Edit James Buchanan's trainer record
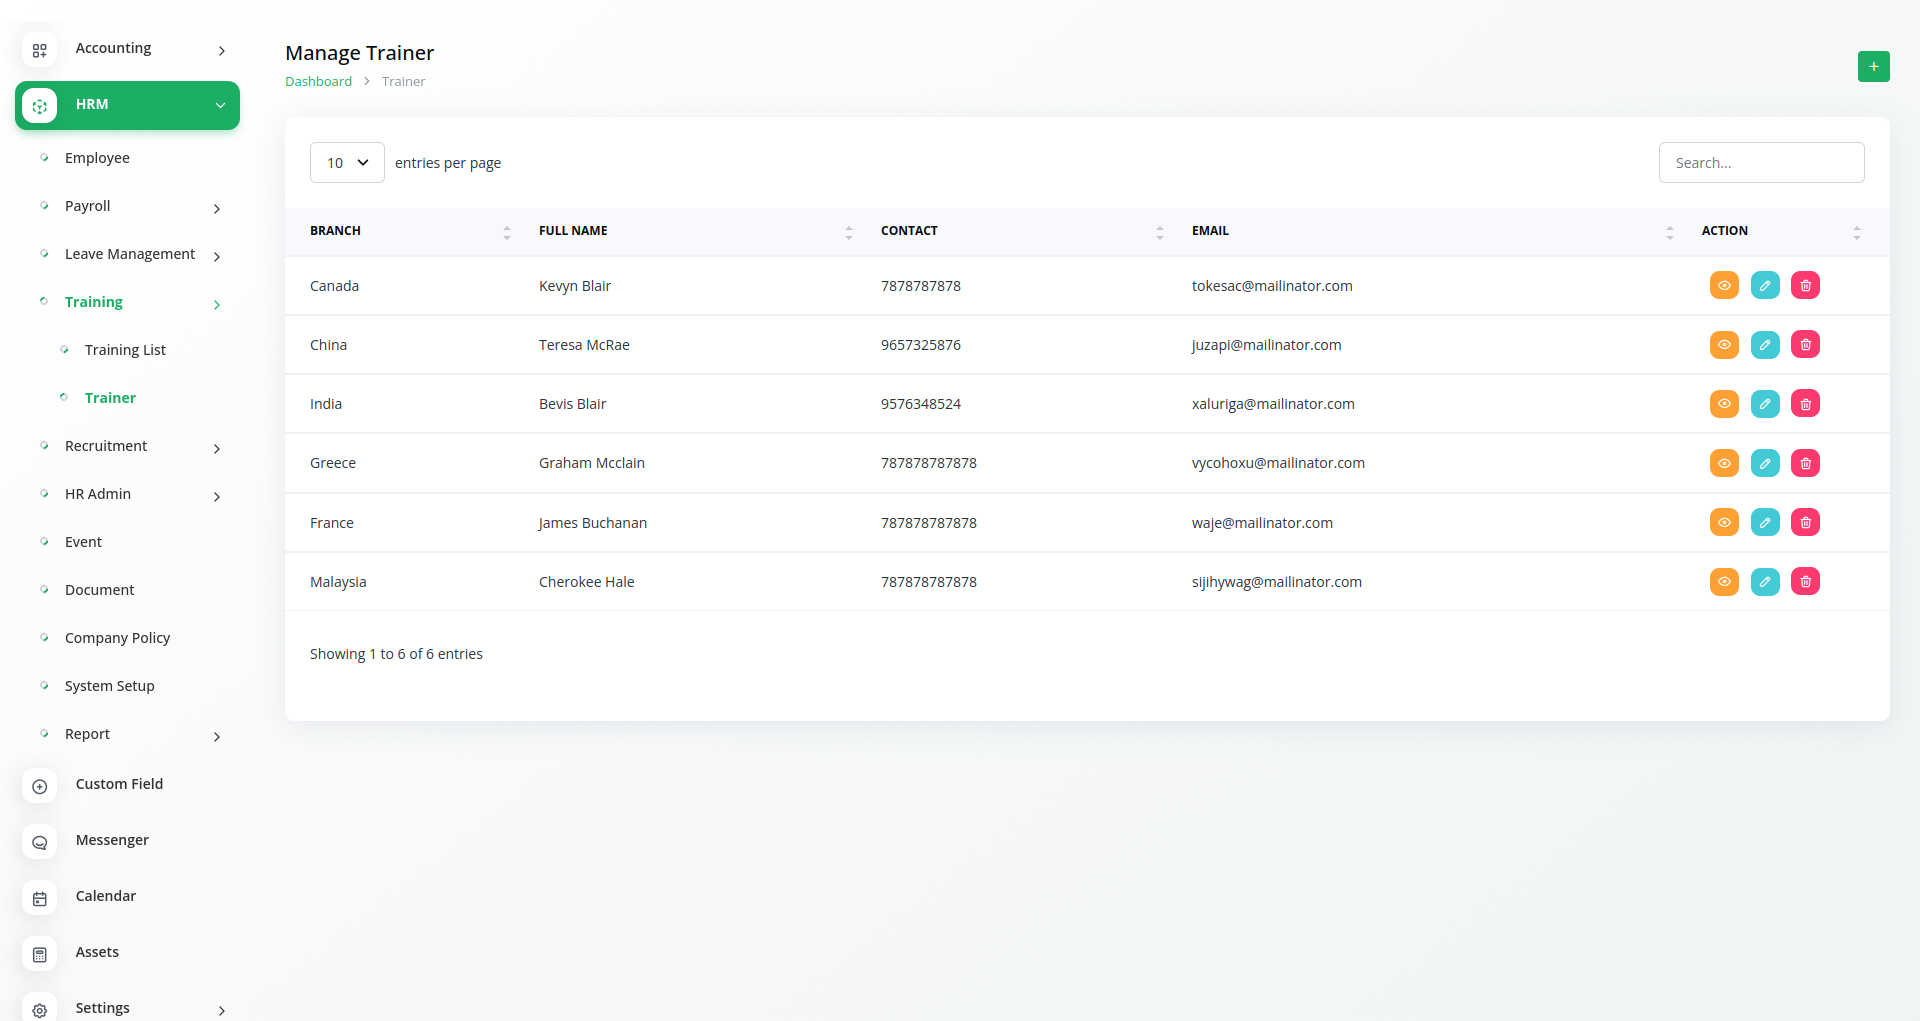1920x1021 pixels. coord(1765,523)
